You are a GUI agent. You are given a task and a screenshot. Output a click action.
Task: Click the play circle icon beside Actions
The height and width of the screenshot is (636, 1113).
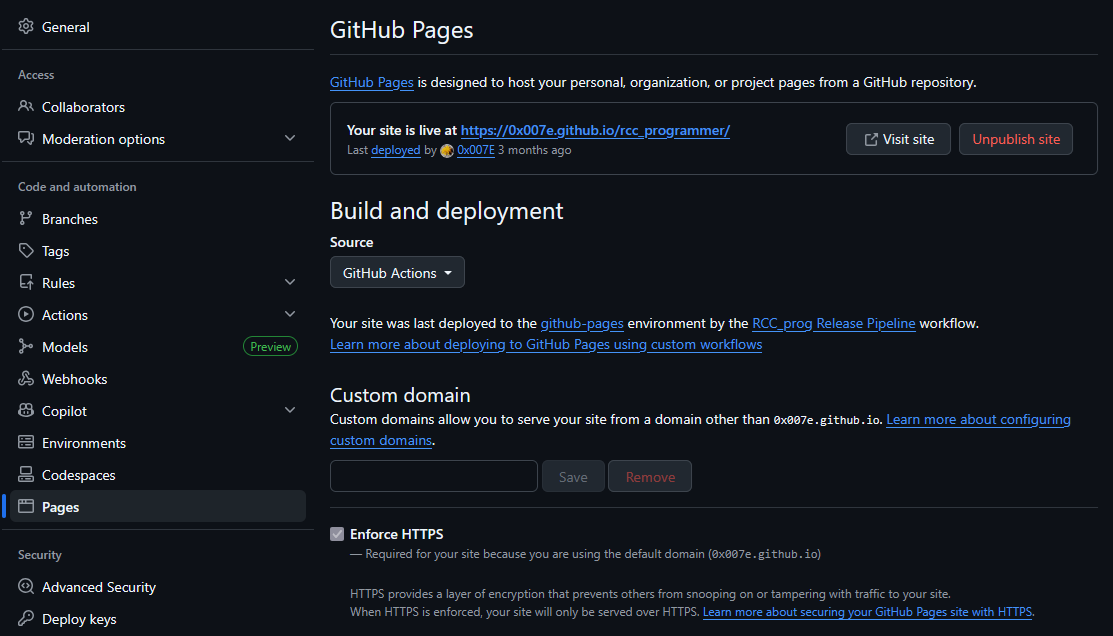(x=26, y=314)
